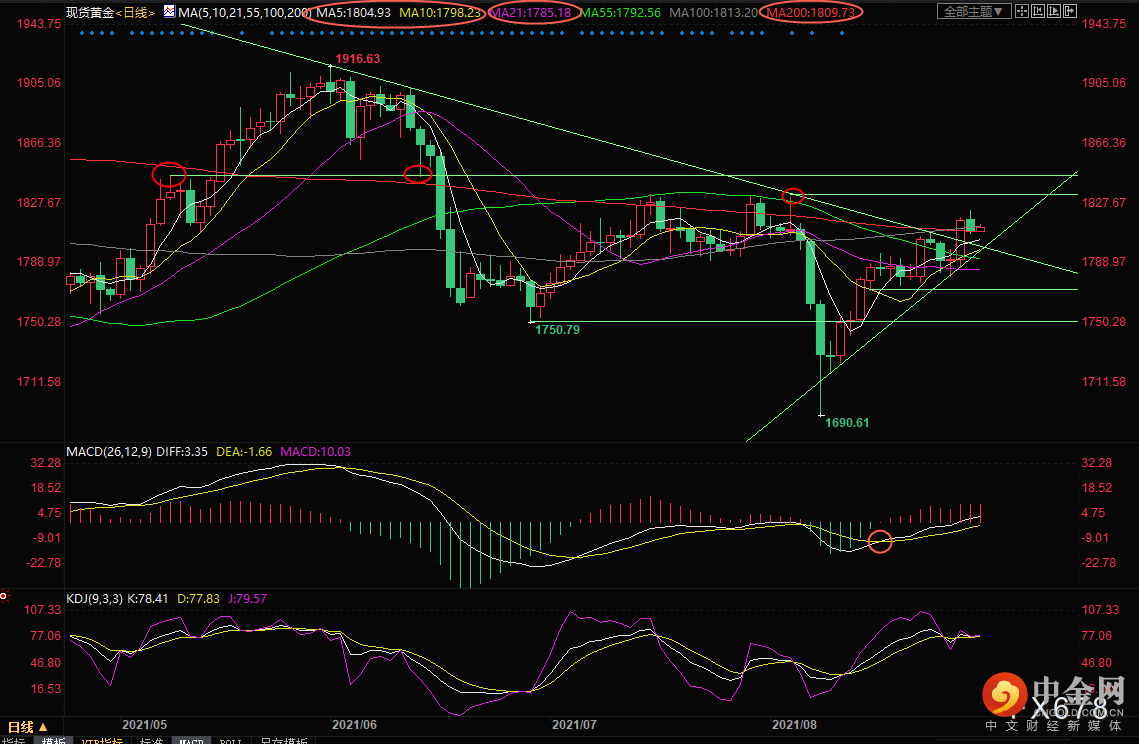This screenshot has height=744, width=1139.
Task: Click the red dot icon beside KDJ panel
Action: pyautogui.click(x=4, y=597)
